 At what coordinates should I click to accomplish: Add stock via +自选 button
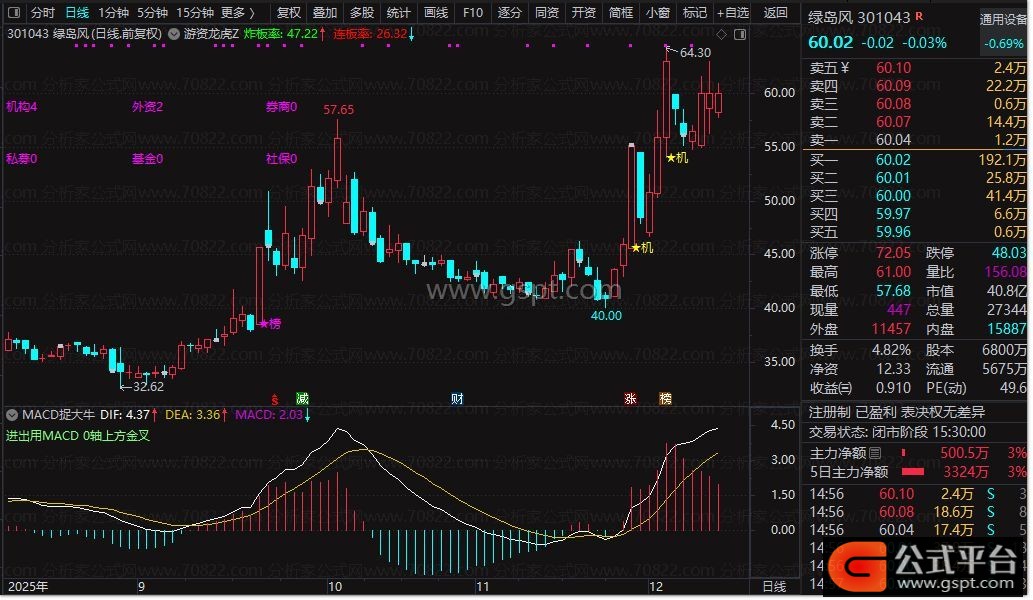pyautogui.click(x=732, y=13)
